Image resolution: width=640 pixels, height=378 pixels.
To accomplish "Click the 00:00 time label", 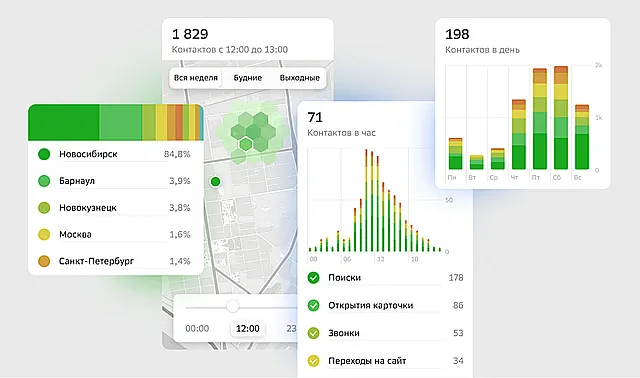I will tap(197, 329).
